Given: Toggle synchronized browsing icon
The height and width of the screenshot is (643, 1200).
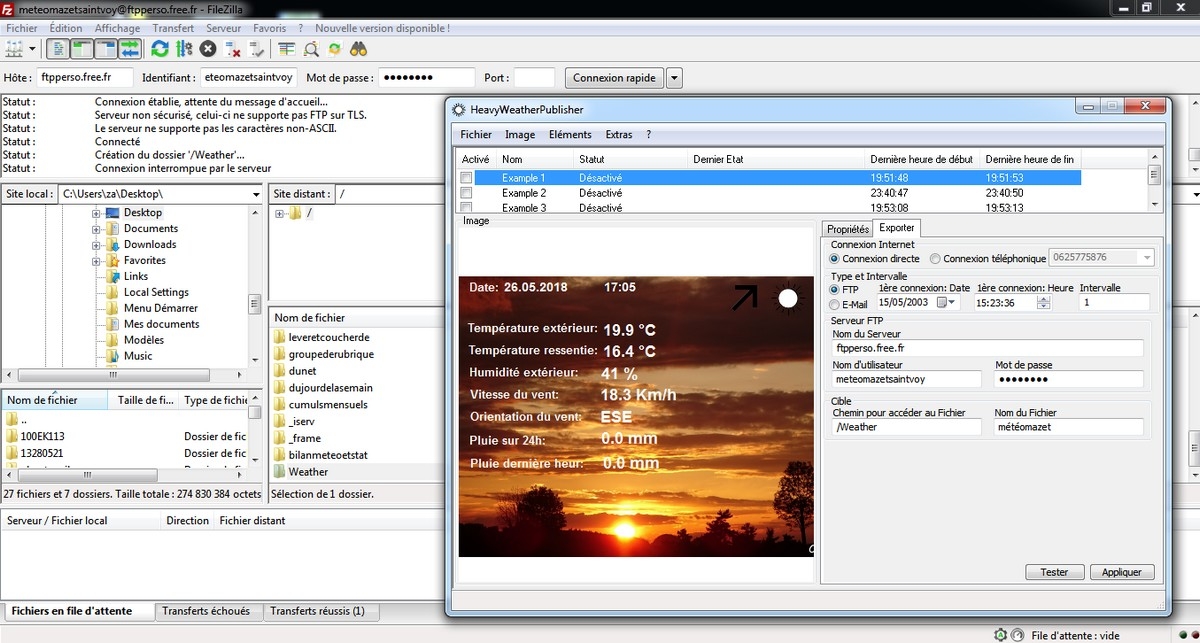Looking at the screenshot, I should (335, 48).
